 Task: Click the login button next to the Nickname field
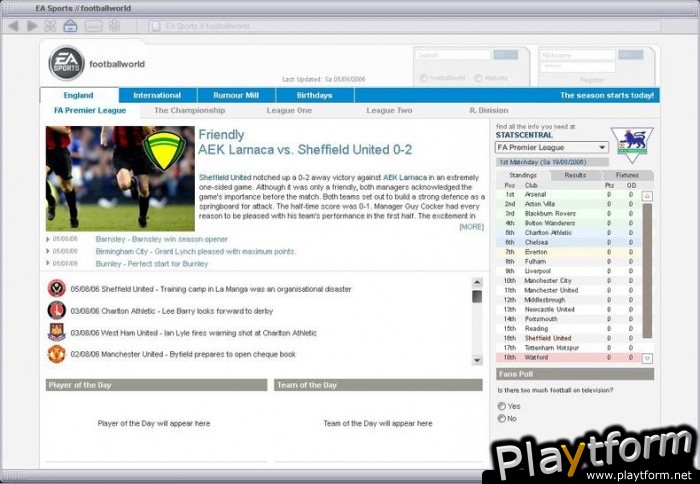point(631,55)
